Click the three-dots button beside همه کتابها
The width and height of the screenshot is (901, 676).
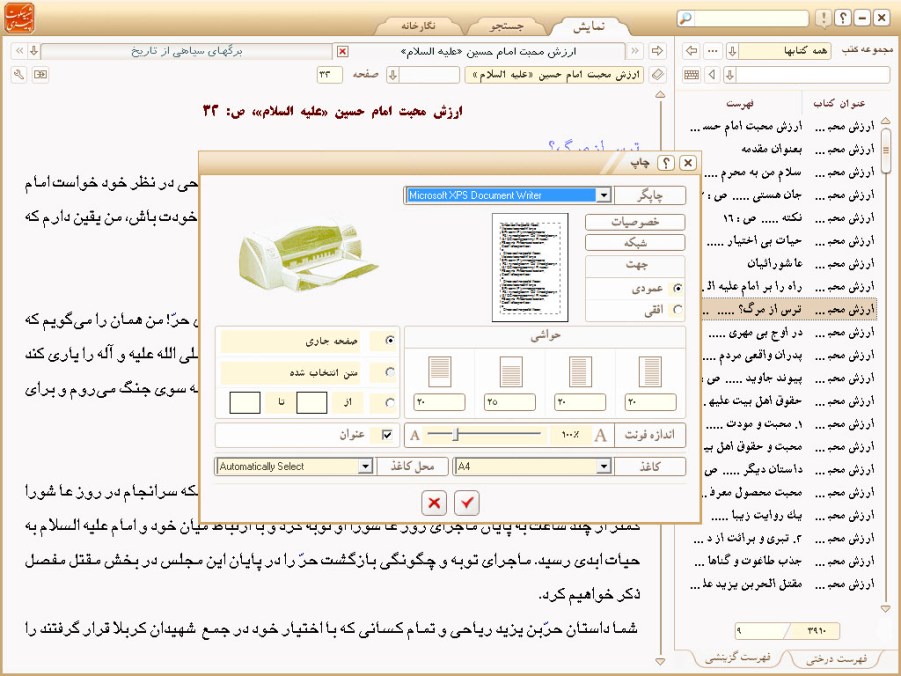tap(713, 51)
